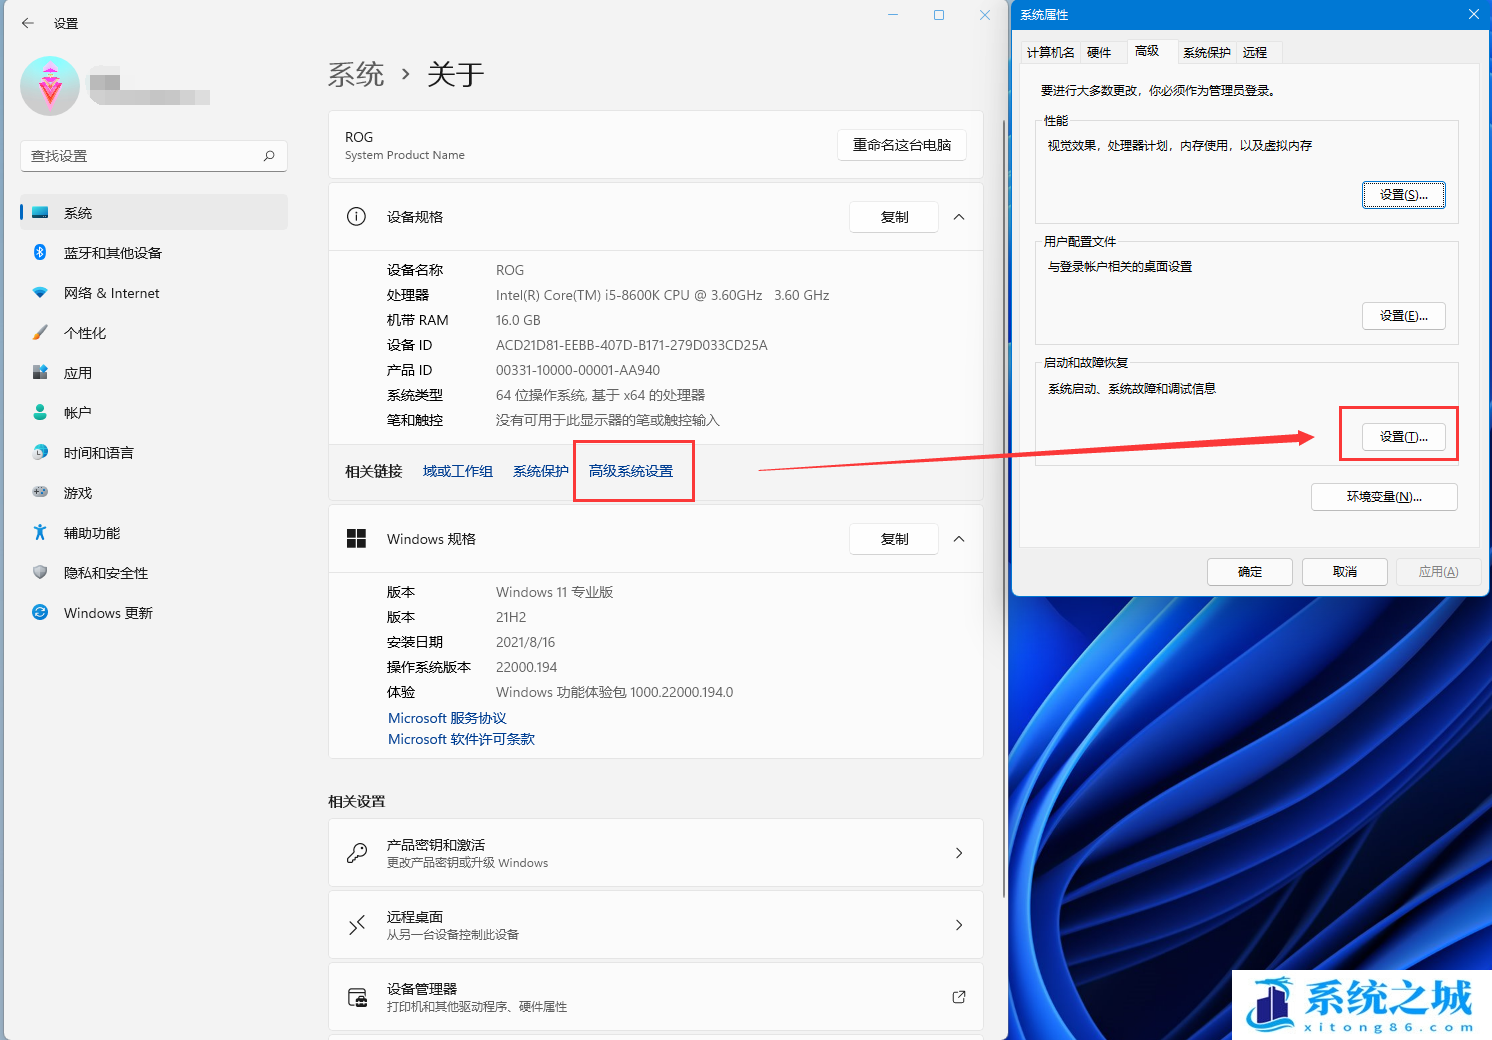1492x1040 pixels.
Task: Click user profiles 设置(E) button
Action: click(x=1404, y=316)
